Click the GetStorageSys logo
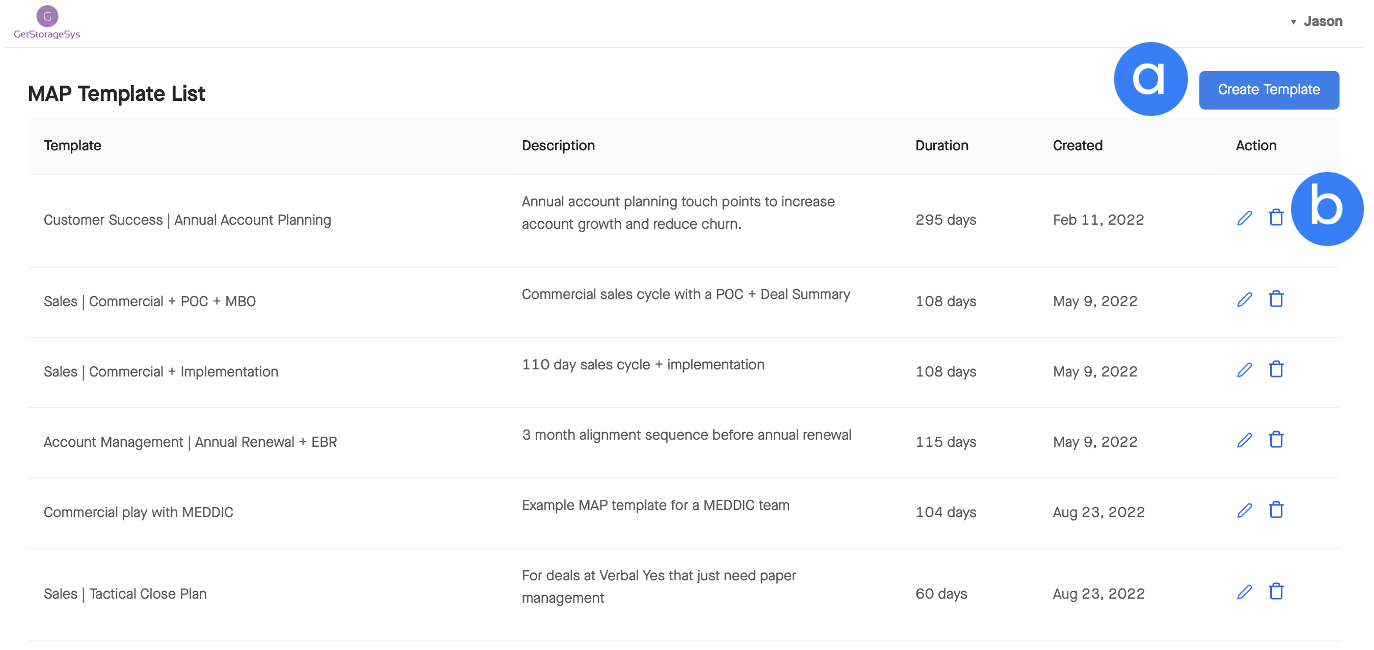The height and width of the screenshot is (650, 1374). pos(47,22)
